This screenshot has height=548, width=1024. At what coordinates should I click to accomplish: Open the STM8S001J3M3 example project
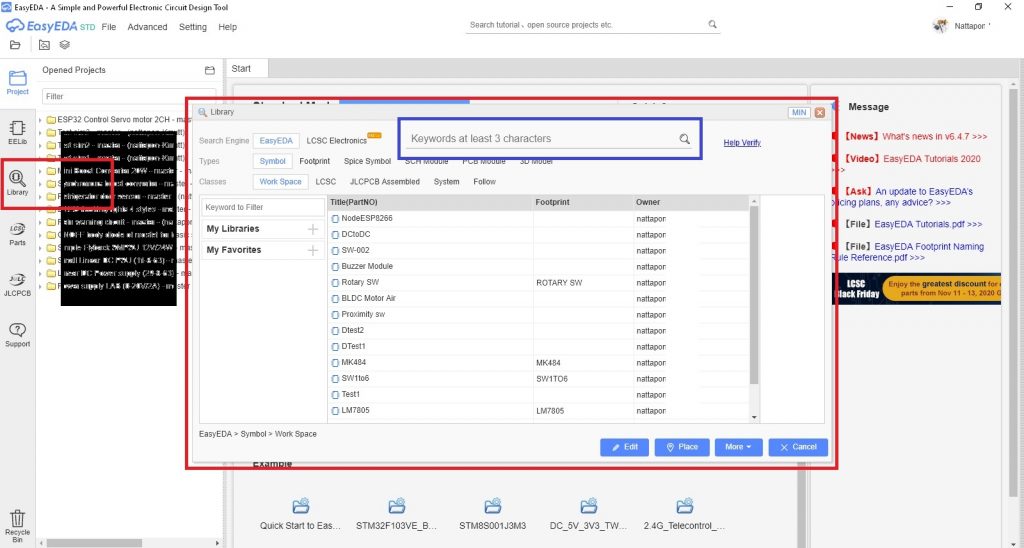pos(492,513)
